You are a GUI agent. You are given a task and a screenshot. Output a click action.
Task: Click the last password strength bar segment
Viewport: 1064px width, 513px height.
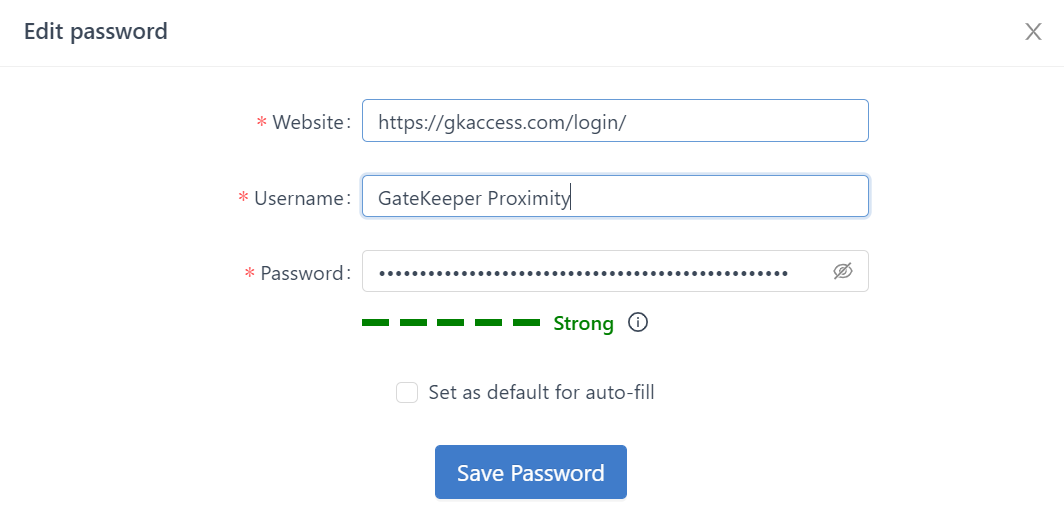click(x=526, y=323)
